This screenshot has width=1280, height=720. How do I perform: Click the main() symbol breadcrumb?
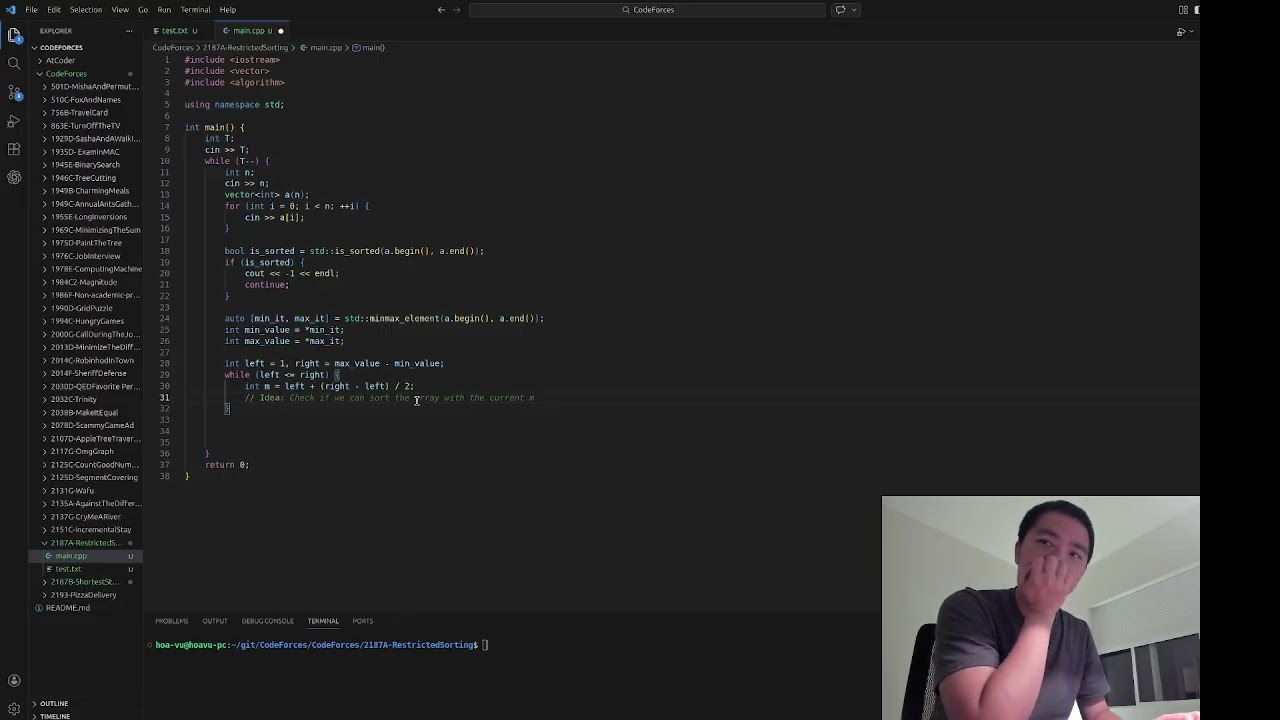[x=369, y=48]
